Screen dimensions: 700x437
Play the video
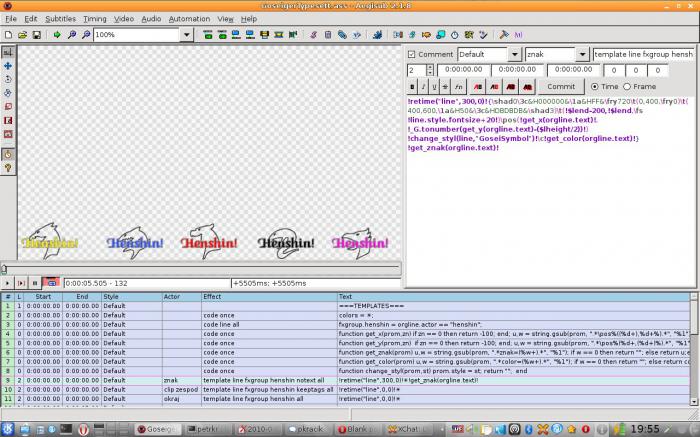click(7, 283)
